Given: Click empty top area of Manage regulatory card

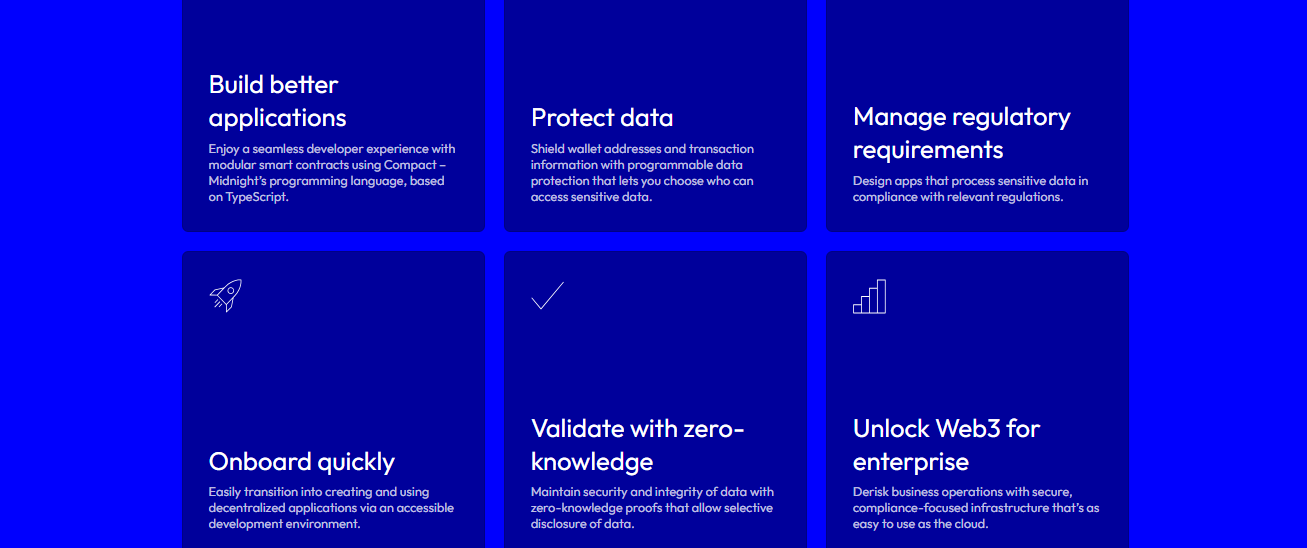Looking at the screenshot, I should [x=977, y=45].
